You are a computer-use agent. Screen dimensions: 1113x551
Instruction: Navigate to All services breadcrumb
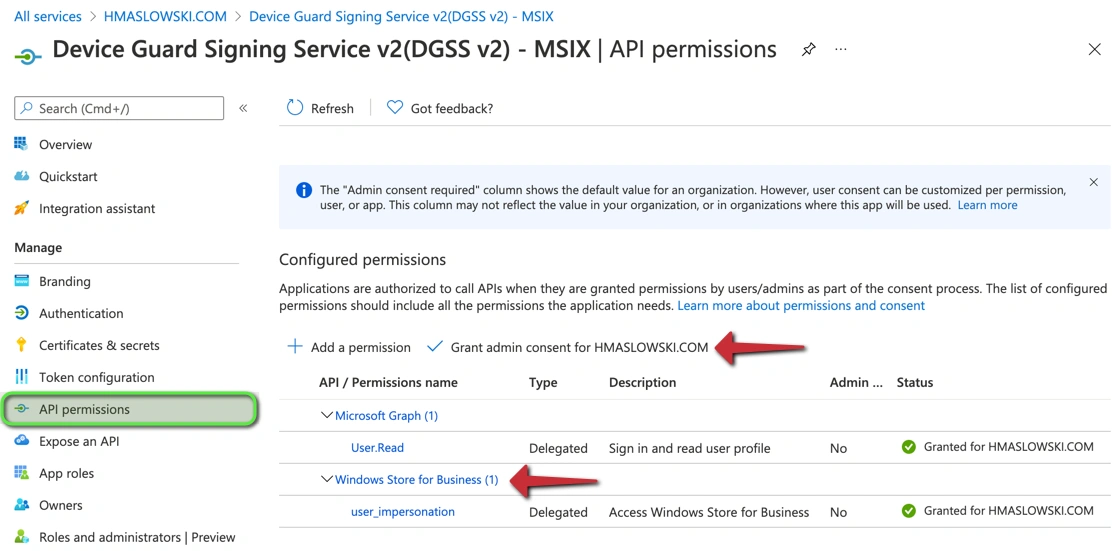[x=48, y=16]
